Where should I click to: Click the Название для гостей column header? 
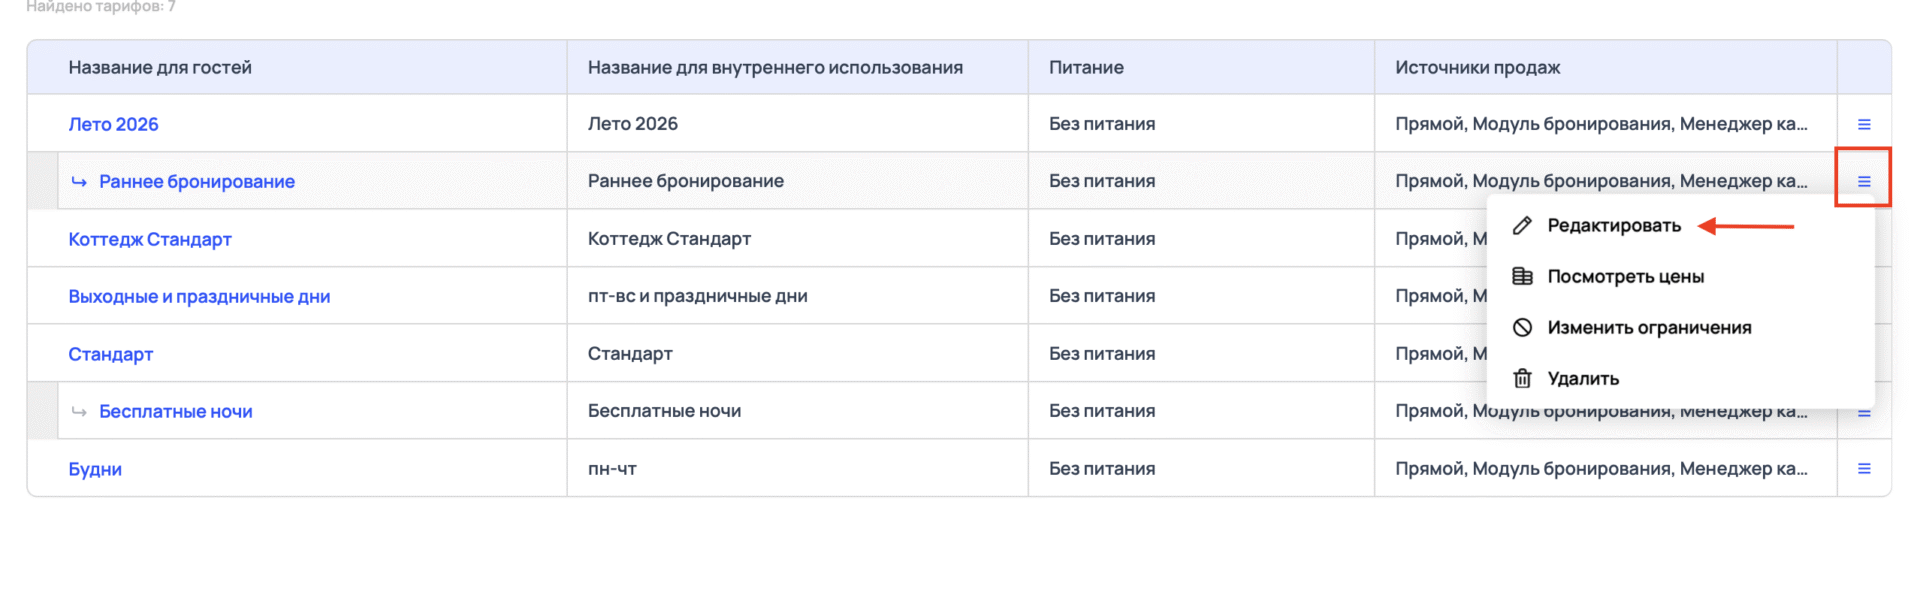160,68
